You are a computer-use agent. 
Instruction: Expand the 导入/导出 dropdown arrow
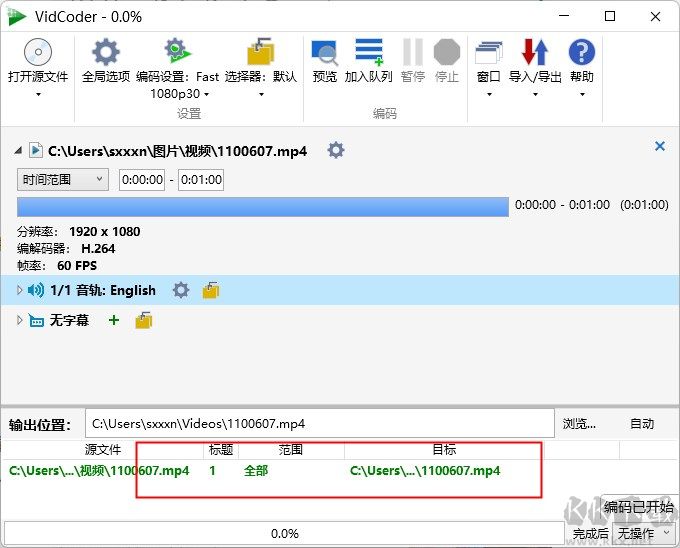[535, 94]
